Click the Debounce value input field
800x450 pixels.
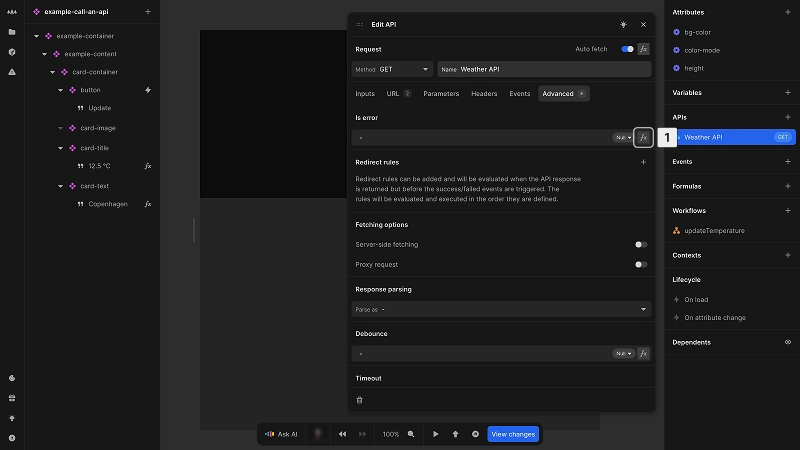(482, 353)
